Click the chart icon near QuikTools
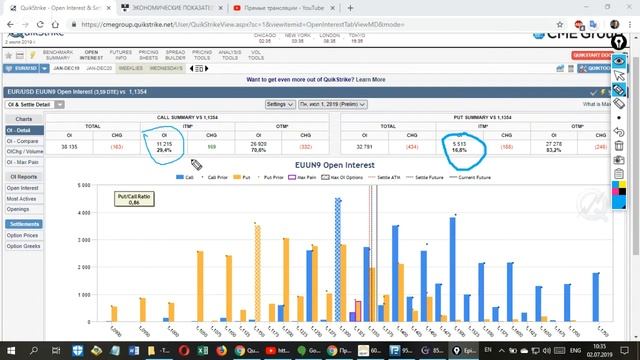Viewport: 640px width, 360px height. 560,69
